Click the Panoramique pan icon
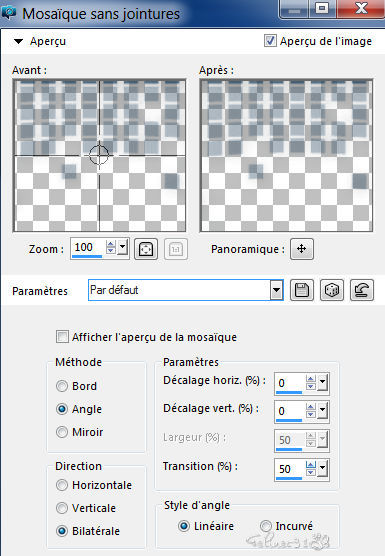The height and width of the screenshot is (556, 385). [x=302, y=249]
